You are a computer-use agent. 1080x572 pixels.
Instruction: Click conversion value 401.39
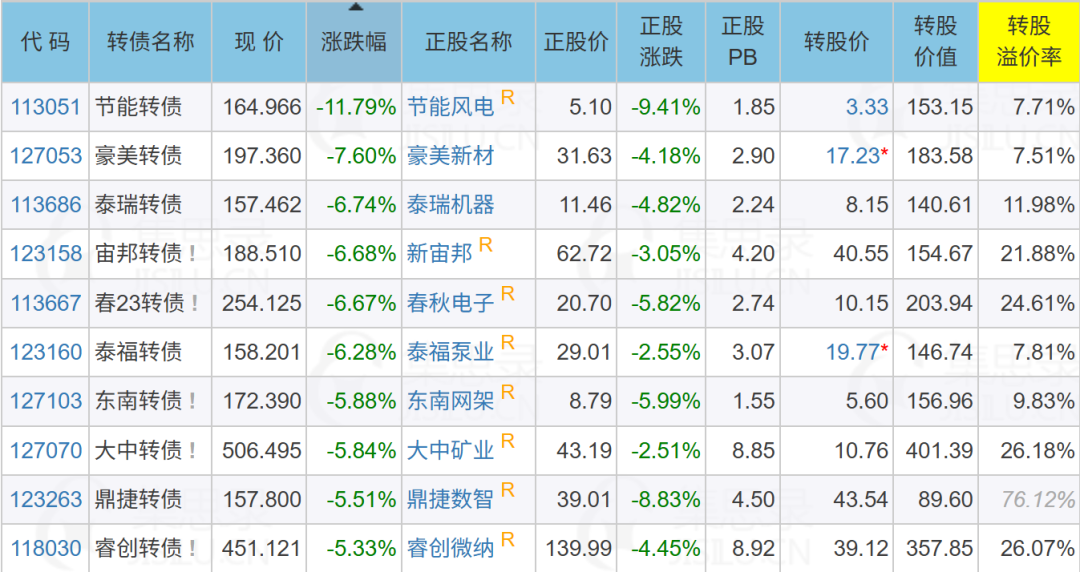click(x=939, y=451)
